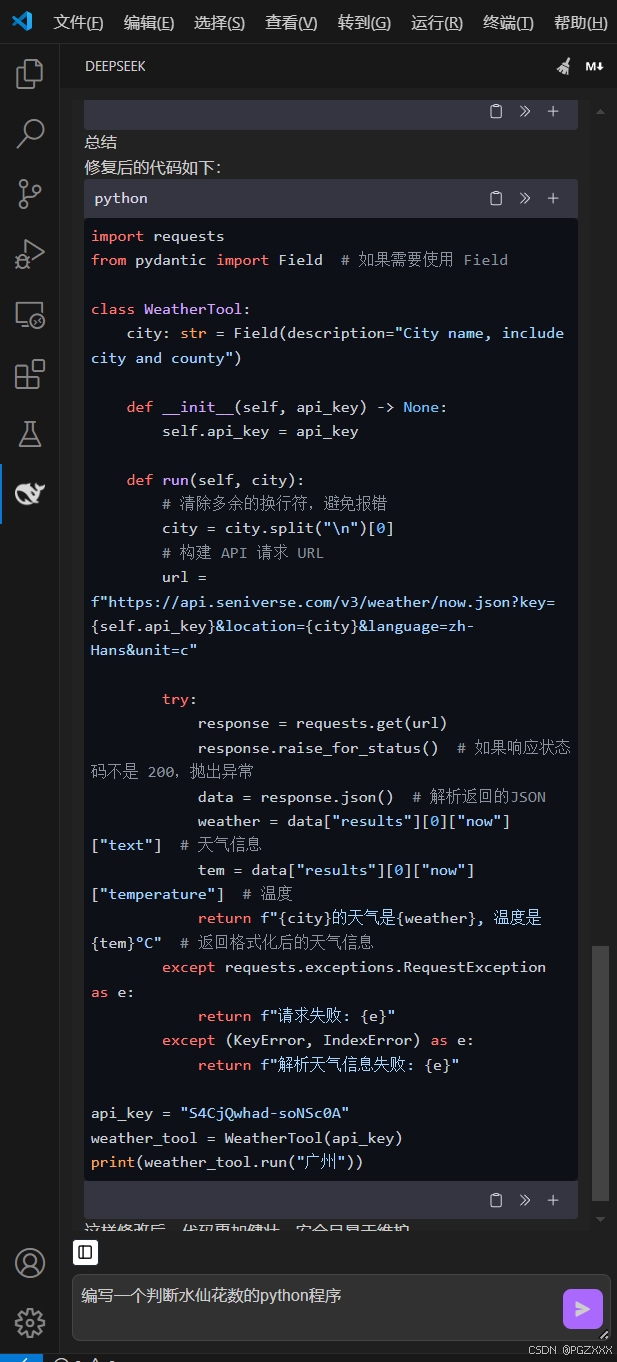Click the M↓ markdown icon
The width and height of the screenshot is (617, 1362).
pyautogui.click(x=595, y=66)
